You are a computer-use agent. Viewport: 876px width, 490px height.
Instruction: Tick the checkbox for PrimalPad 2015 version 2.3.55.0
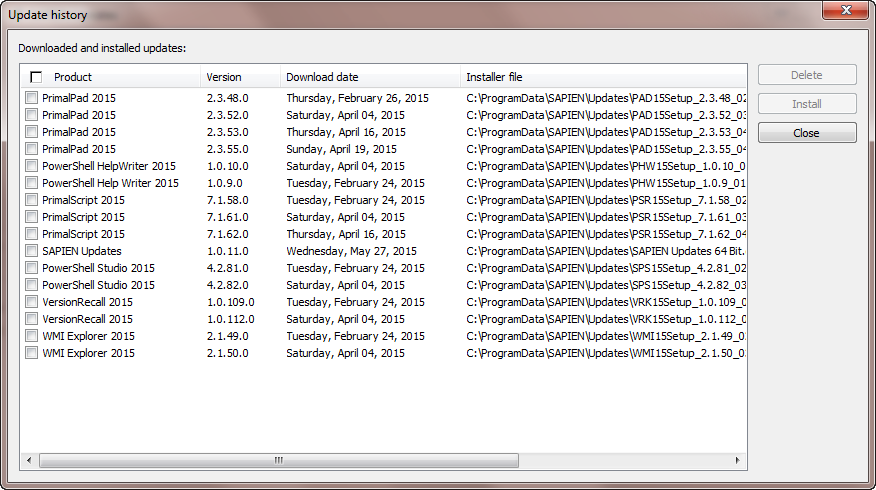point(31,149)
